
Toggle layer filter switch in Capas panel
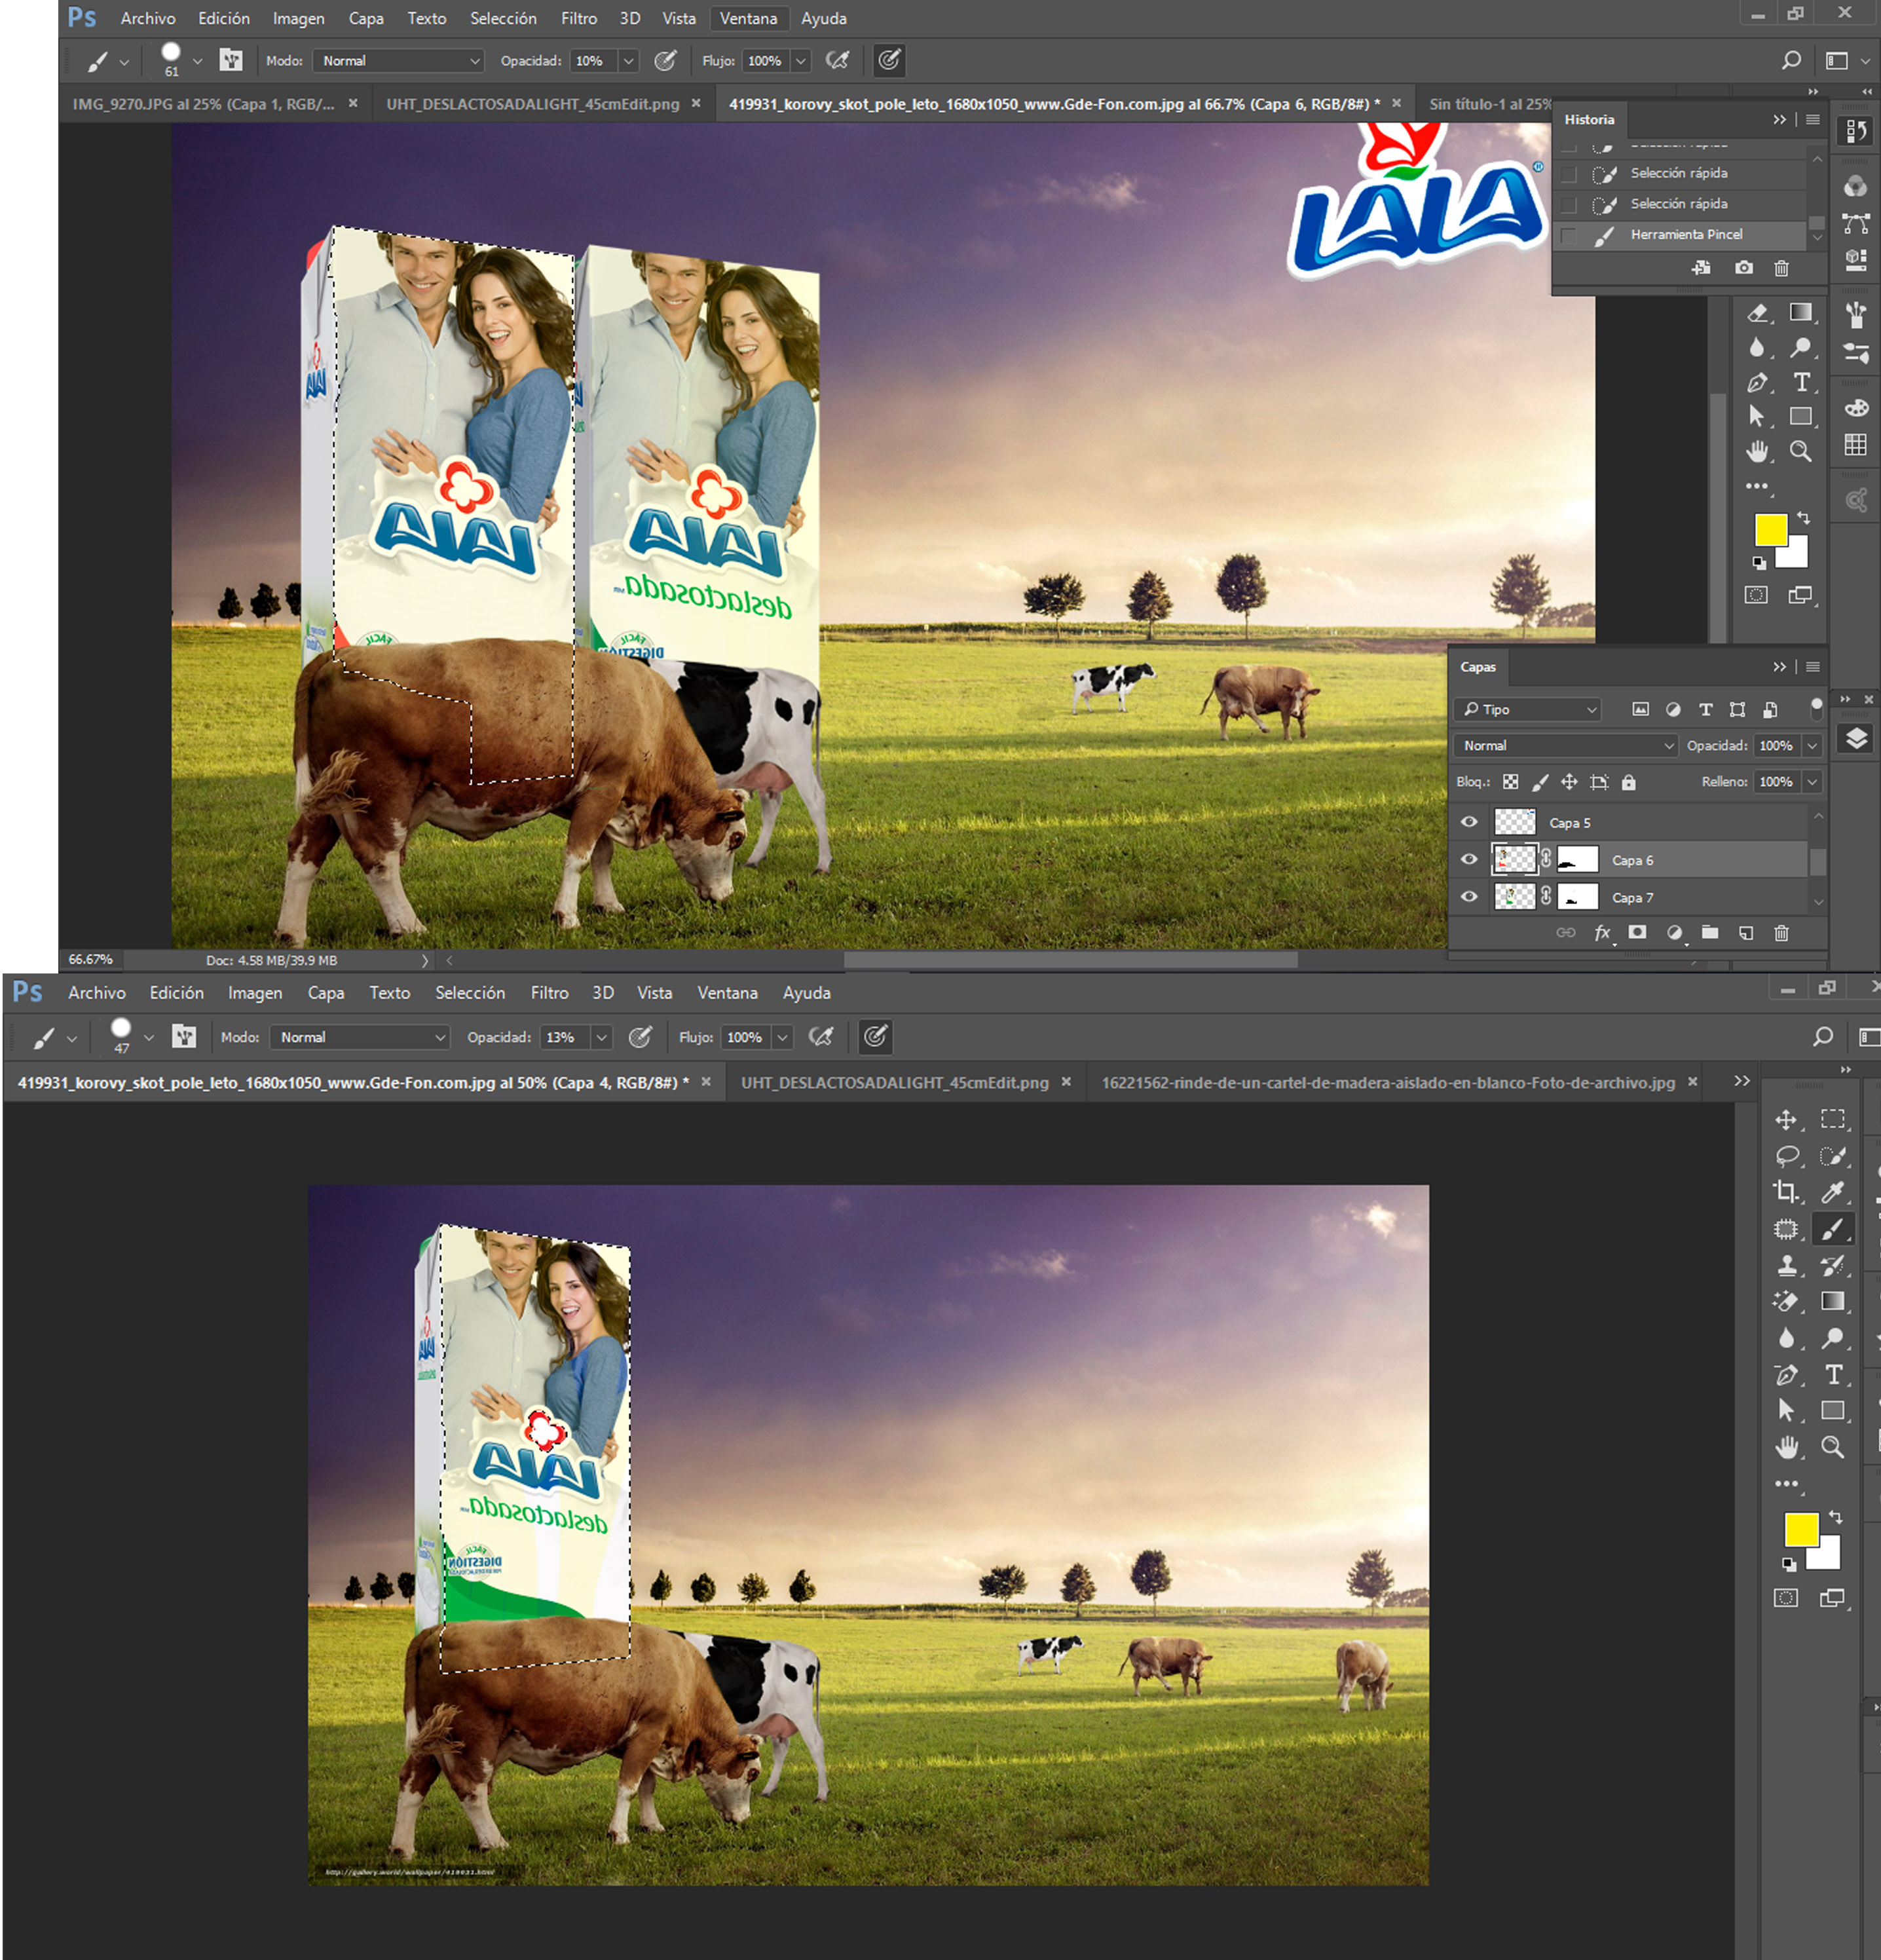[1816, 708]
